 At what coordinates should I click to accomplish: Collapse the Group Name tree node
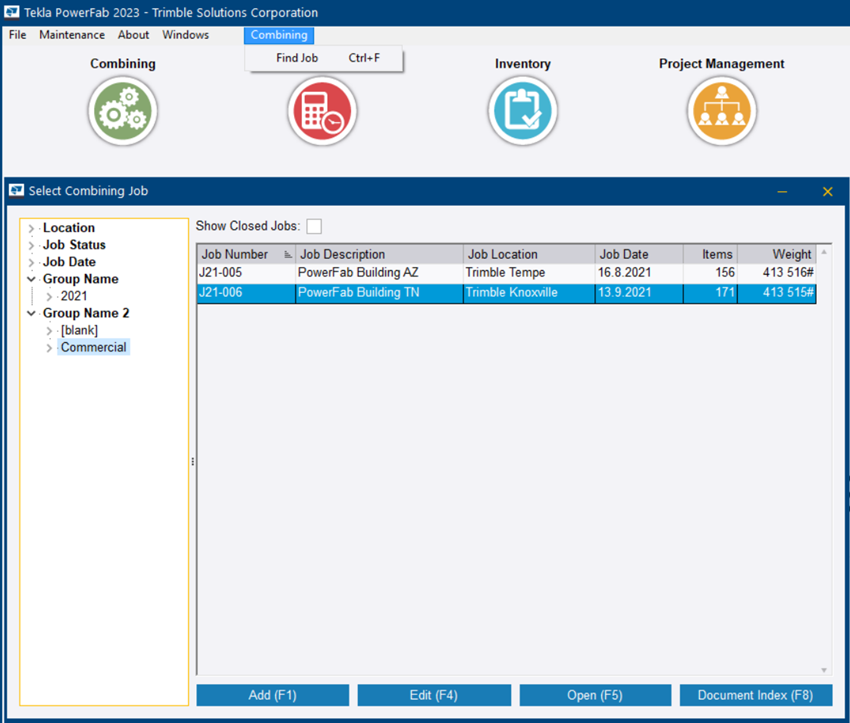point(31,279)
